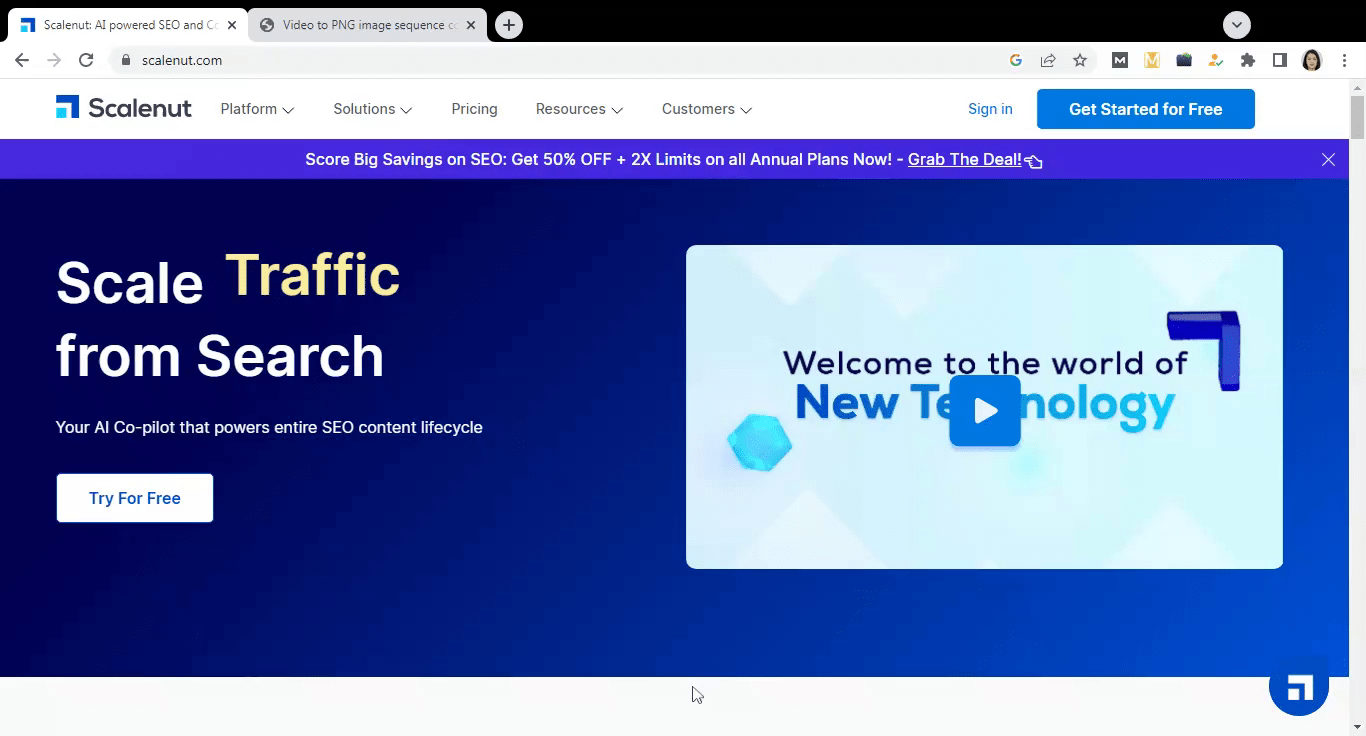Open the Pricing menu item
Viewport: 1366px width, 736px height.
474,109
